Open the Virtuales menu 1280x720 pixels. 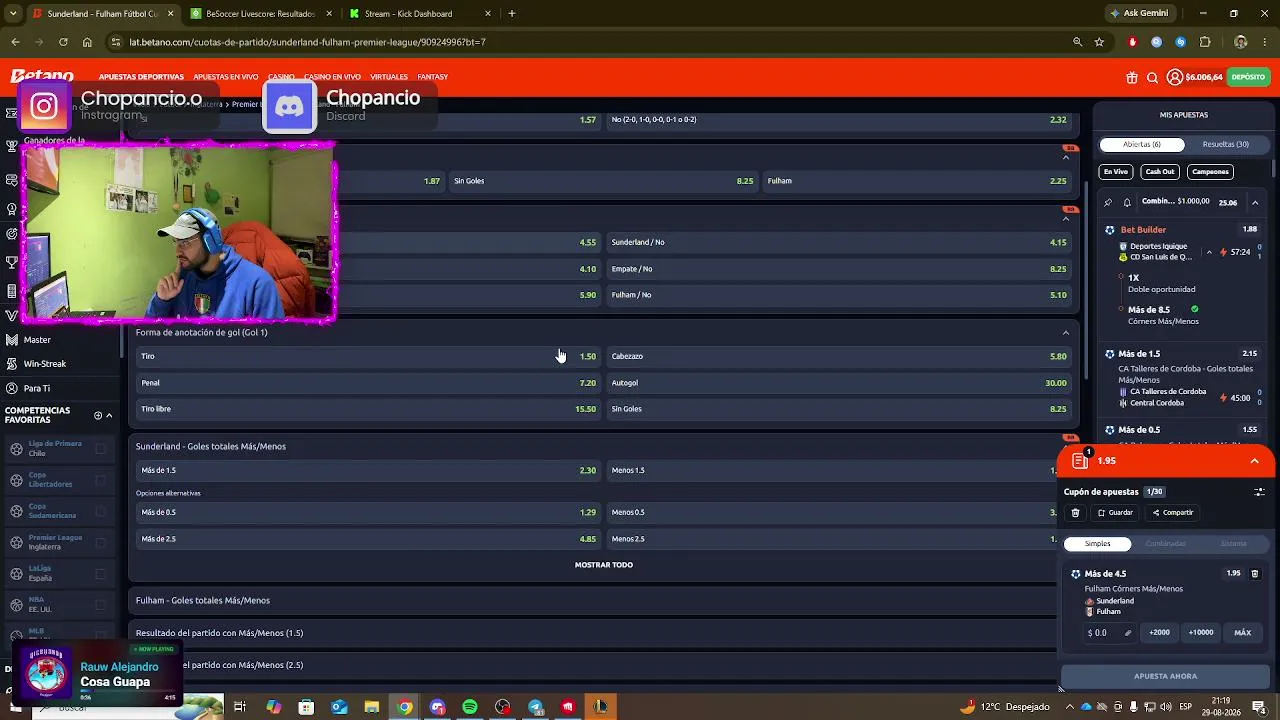point(389,77)
